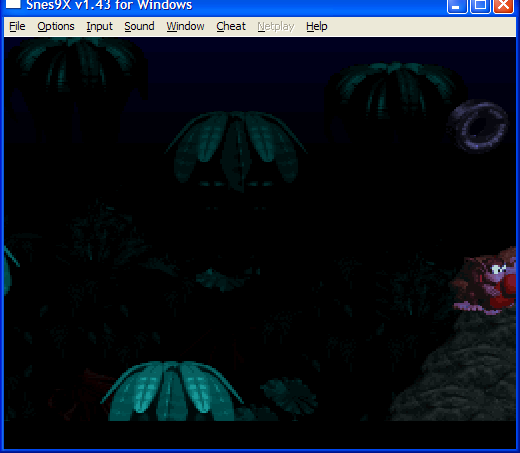Image resolution: width=520 pixels, height=453 pixels.
Task: Open the File menu
Action: click(17, 26)
